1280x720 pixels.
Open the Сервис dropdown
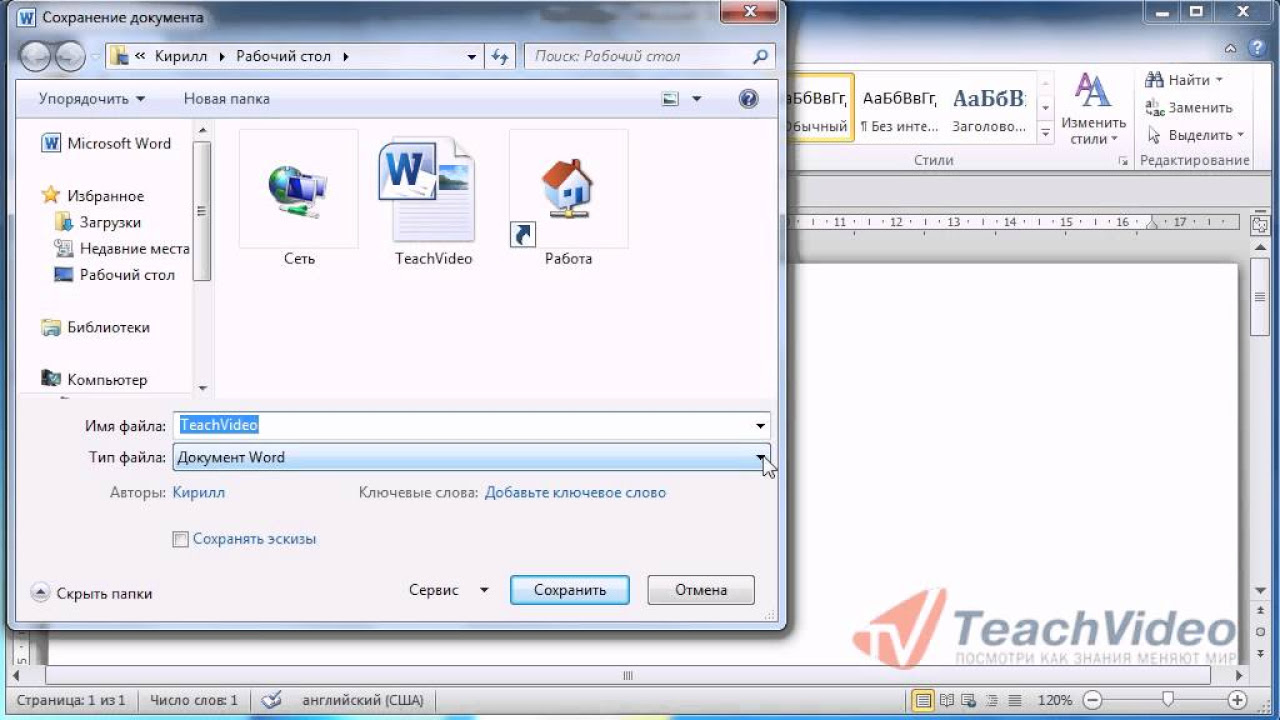tap(449, 590)
